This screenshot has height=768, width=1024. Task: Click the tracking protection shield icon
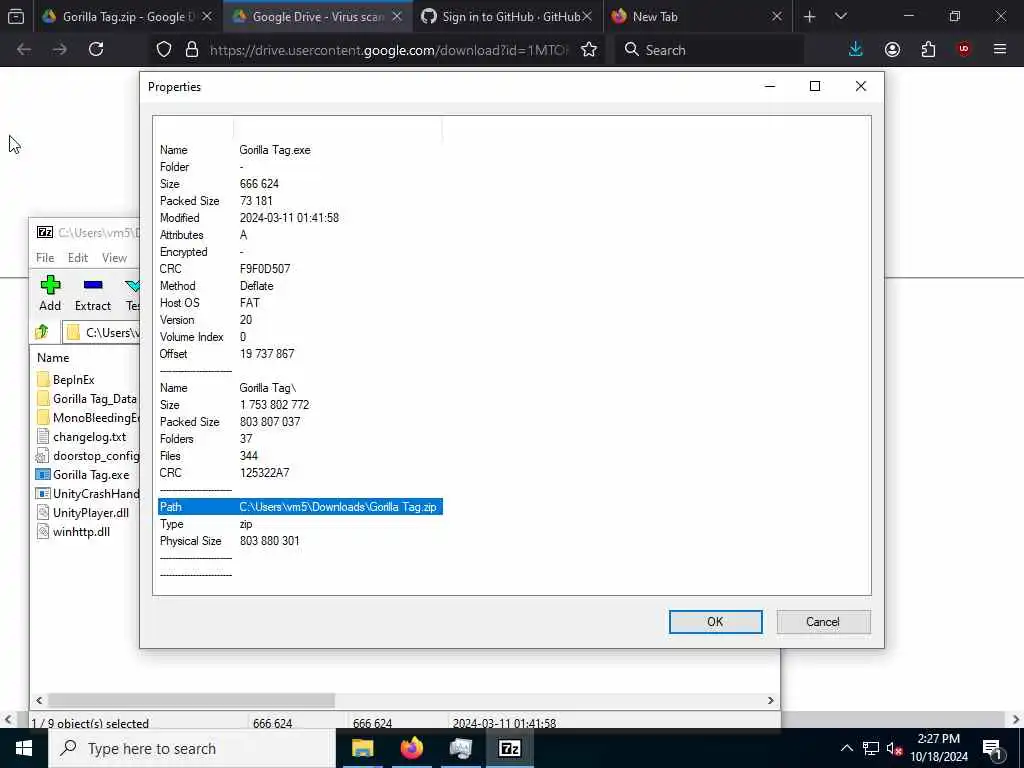point(164,50)
